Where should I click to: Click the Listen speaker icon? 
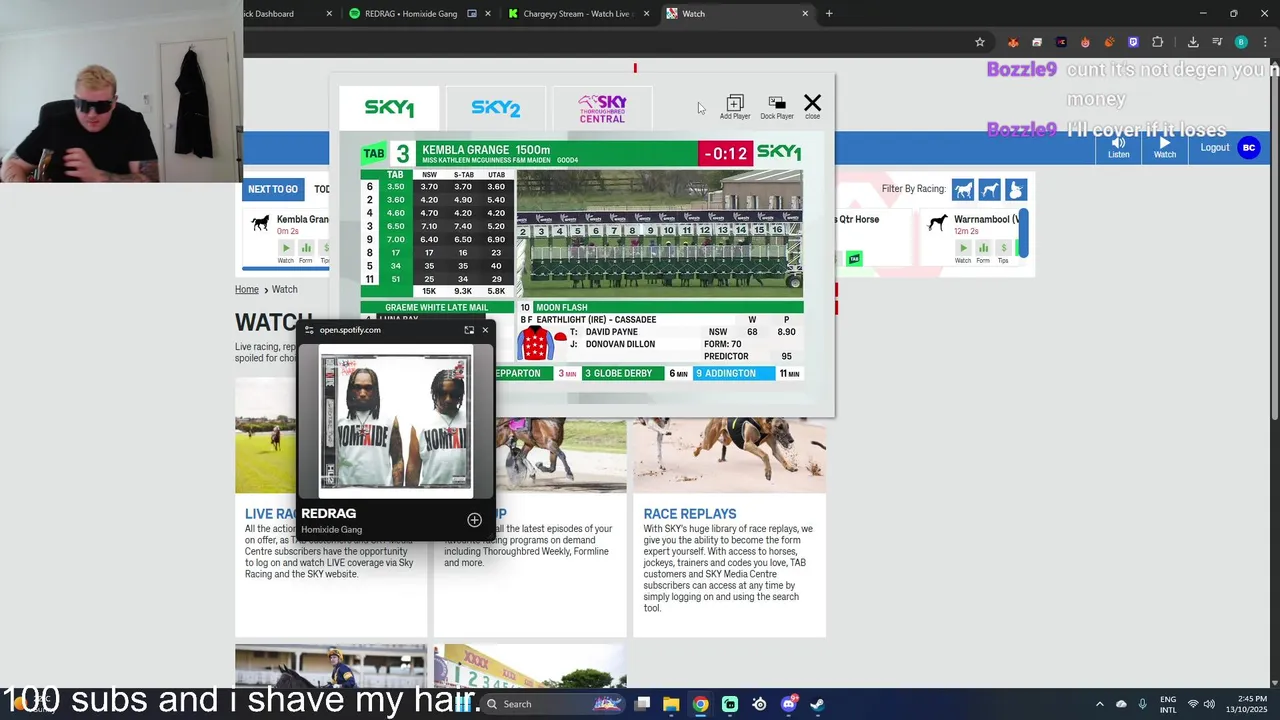coord(1119,143)
